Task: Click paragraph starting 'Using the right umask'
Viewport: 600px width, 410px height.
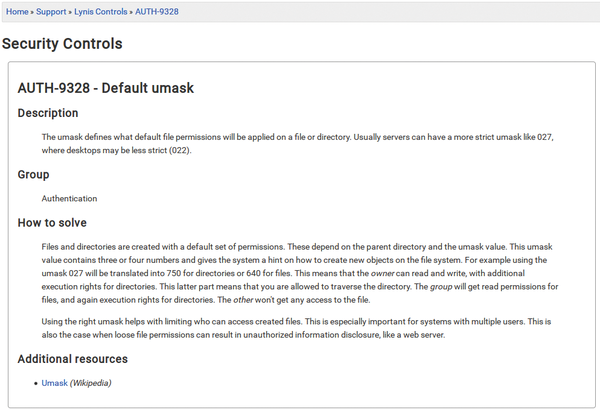Action: pos(296,328)
